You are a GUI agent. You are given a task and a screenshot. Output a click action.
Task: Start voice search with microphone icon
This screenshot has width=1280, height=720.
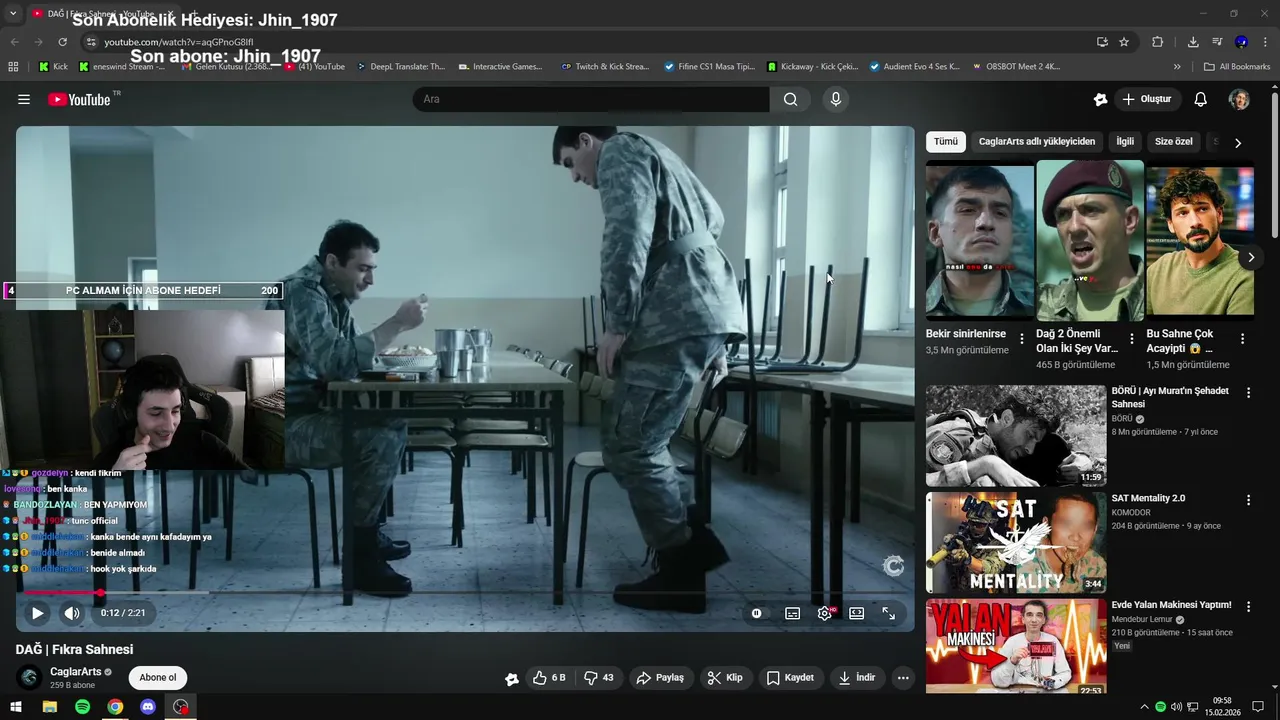tap(836, 99)
